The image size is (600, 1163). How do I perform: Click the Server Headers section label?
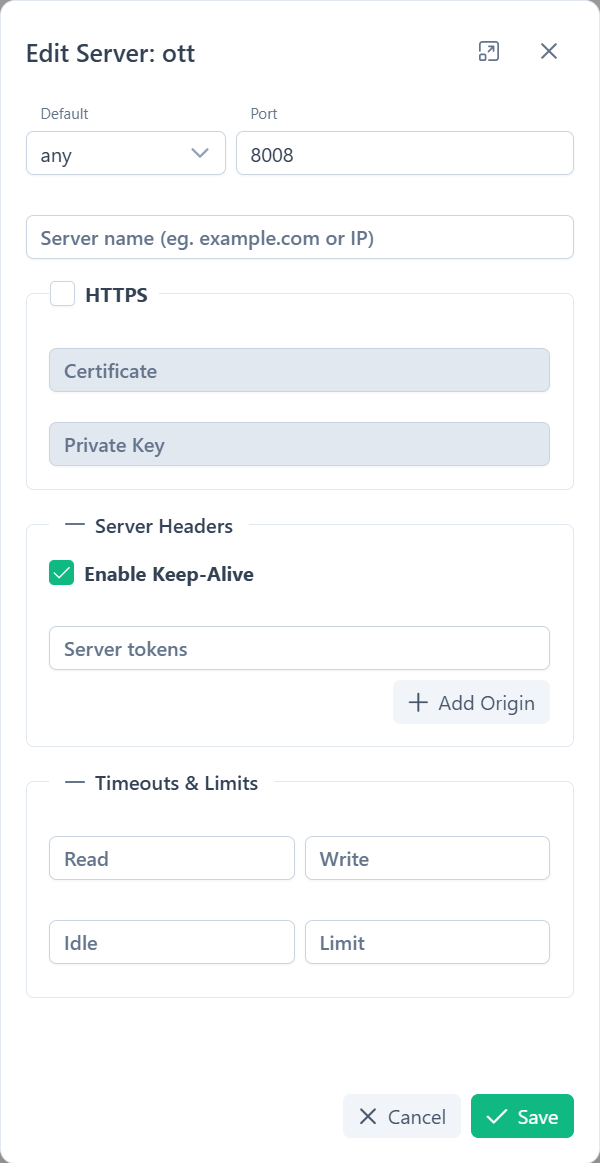(x=163, y=525)
